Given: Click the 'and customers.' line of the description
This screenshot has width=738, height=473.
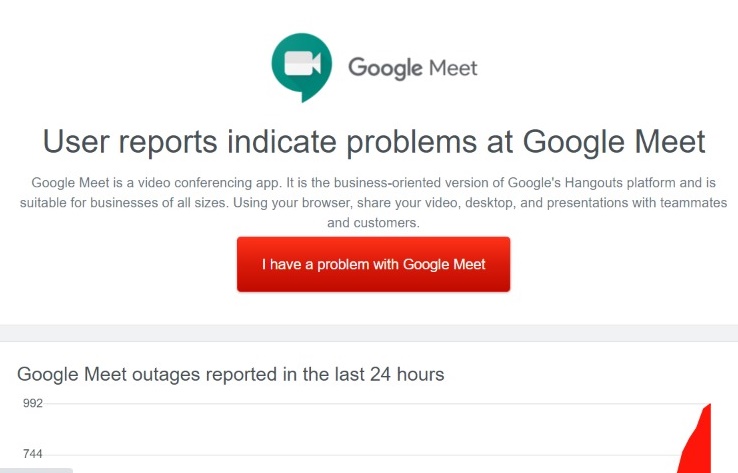Looking at the screenshot, I should (x=373, y=223).
